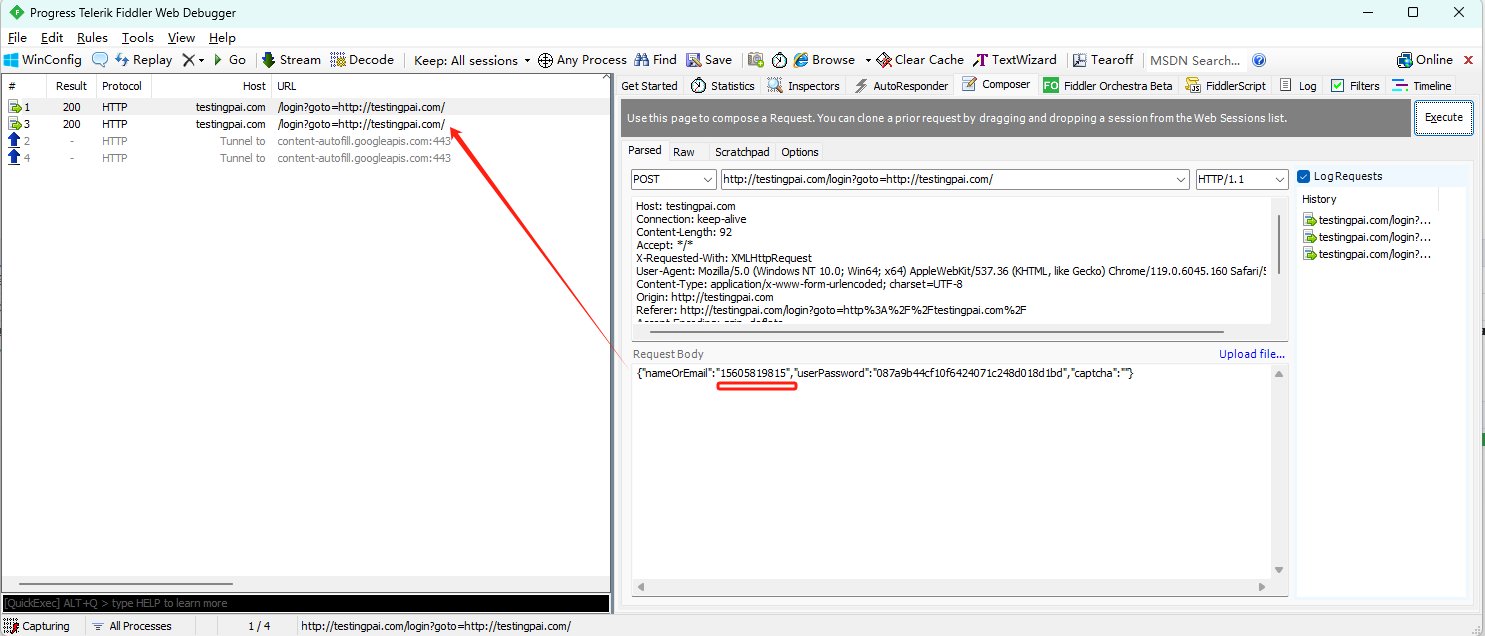Screen dimensions: 1485x636
Task: Click the Online network status icon
Action: click(1406, 60)
